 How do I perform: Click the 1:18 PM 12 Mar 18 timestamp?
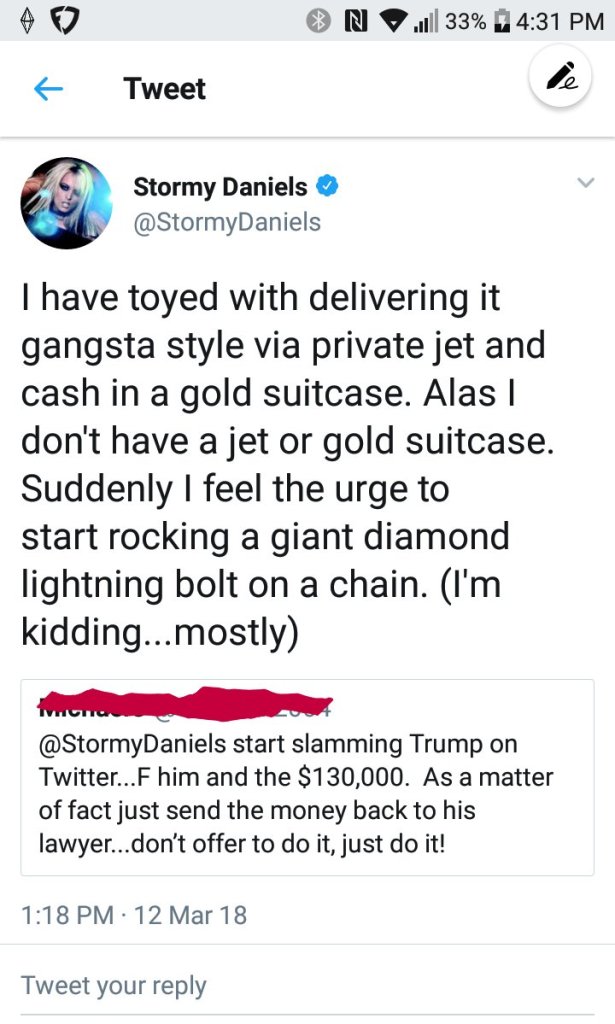point(133,914)
